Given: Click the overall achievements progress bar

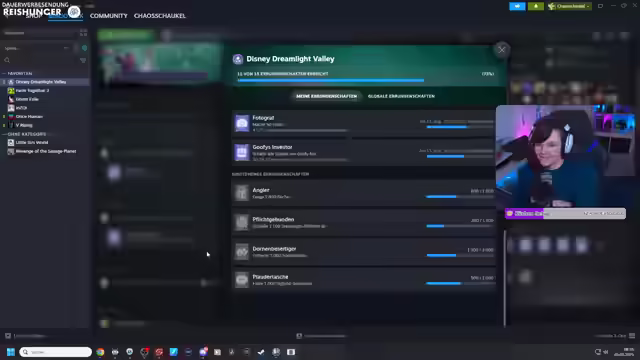Looking at the screenshot, I should (x=366, y=80).
